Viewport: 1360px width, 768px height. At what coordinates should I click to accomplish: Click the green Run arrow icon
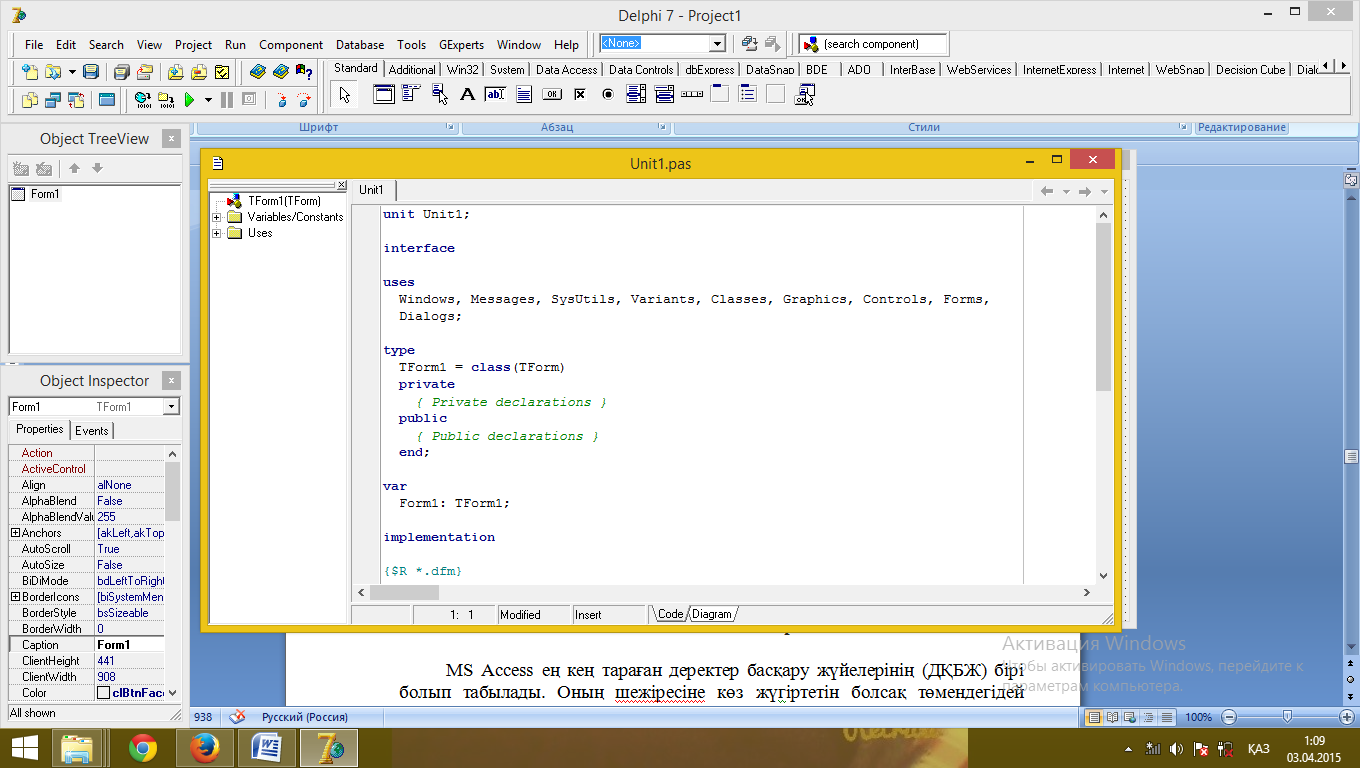tap(189, 99)
